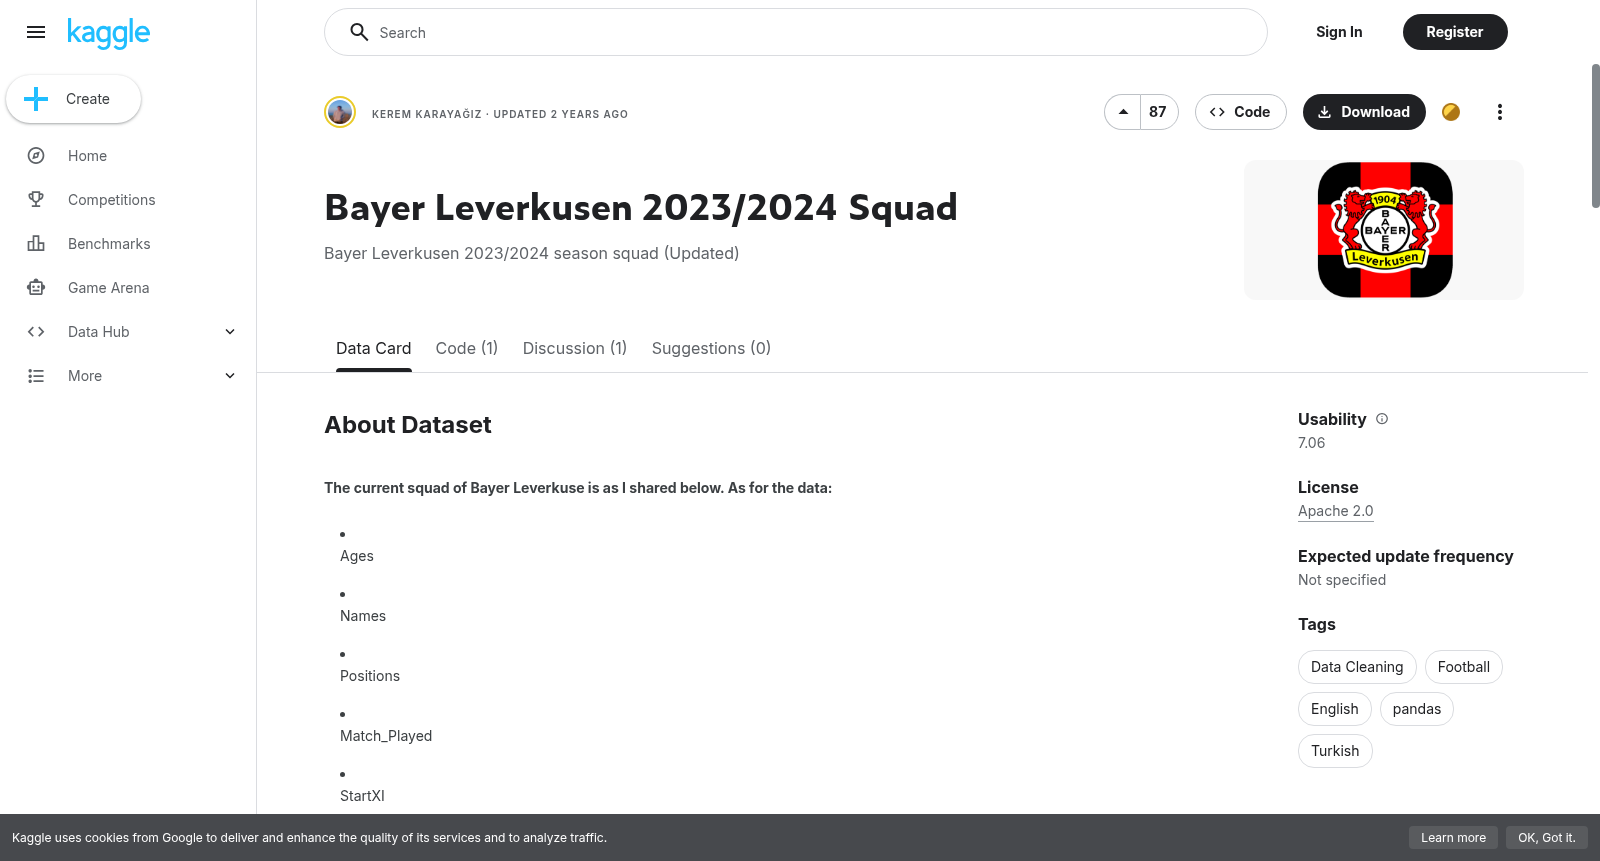Click the usability value 7.06

click(1311, 443)
